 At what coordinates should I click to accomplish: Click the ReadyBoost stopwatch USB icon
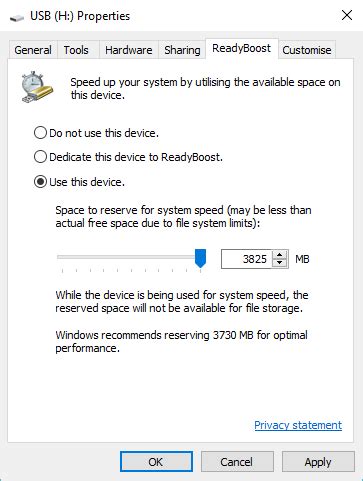pyautogui.click(x=37, y=87)
